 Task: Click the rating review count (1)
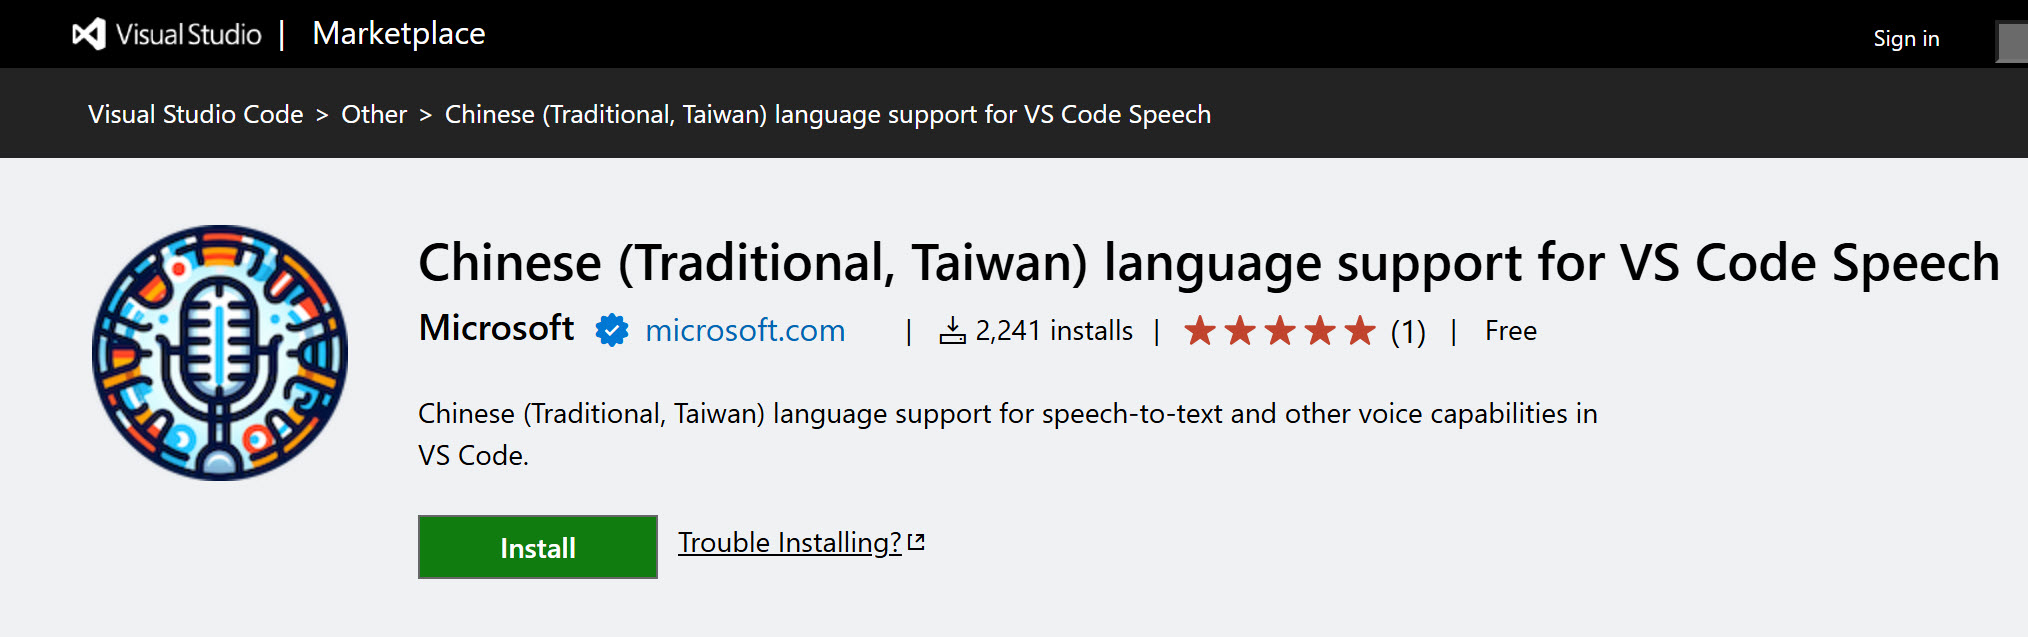(1408, 330)
